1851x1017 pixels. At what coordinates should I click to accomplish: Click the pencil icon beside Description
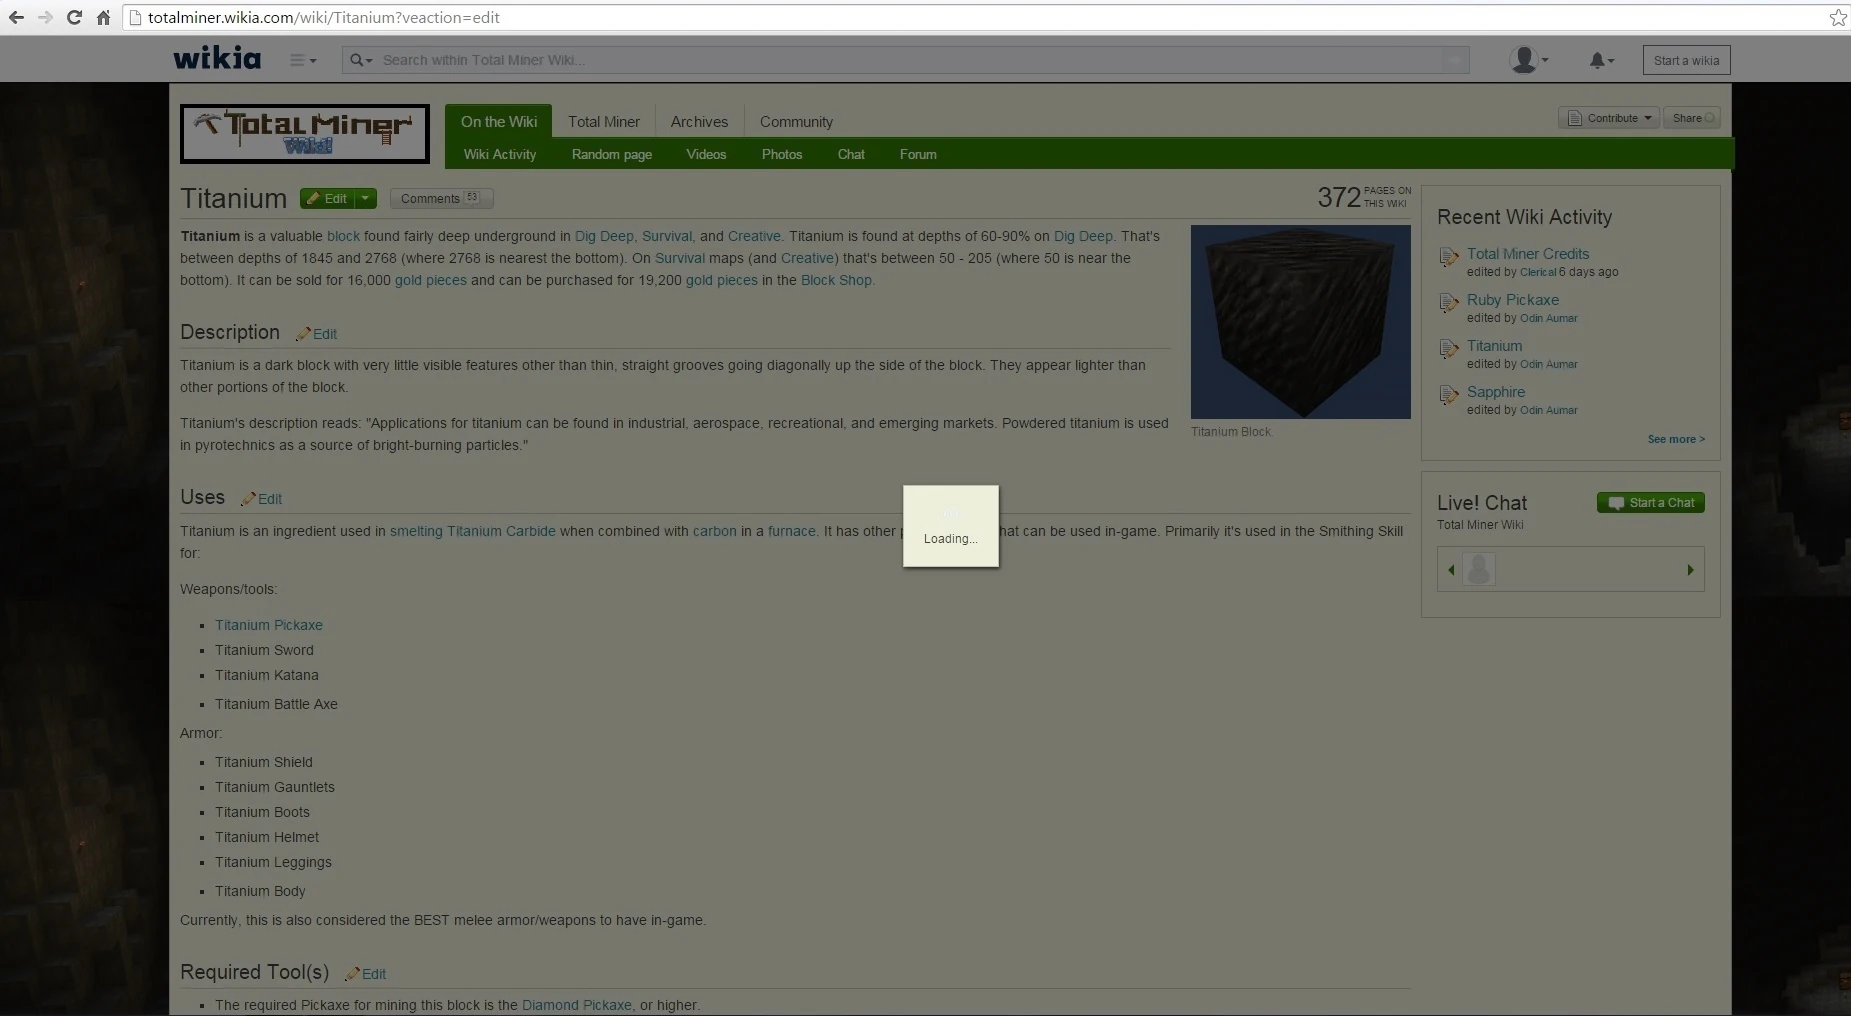pos(303,334)
